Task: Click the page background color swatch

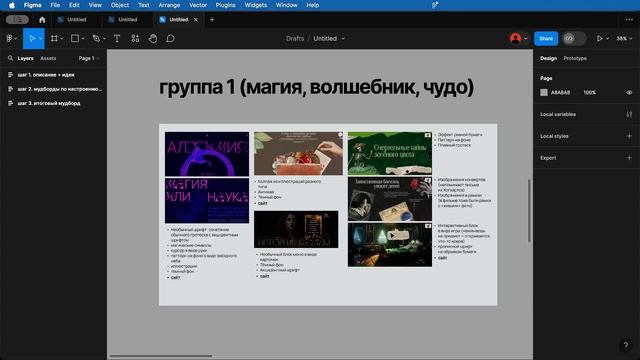Action: click(x=544, y=93)
